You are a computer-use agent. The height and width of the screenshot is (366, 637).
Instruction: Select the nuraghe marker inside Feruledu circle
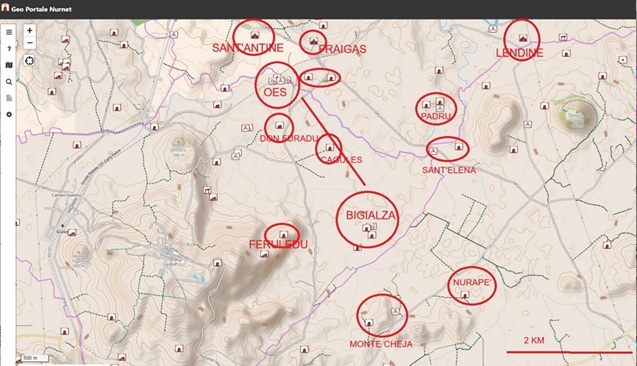pos(284,234)
